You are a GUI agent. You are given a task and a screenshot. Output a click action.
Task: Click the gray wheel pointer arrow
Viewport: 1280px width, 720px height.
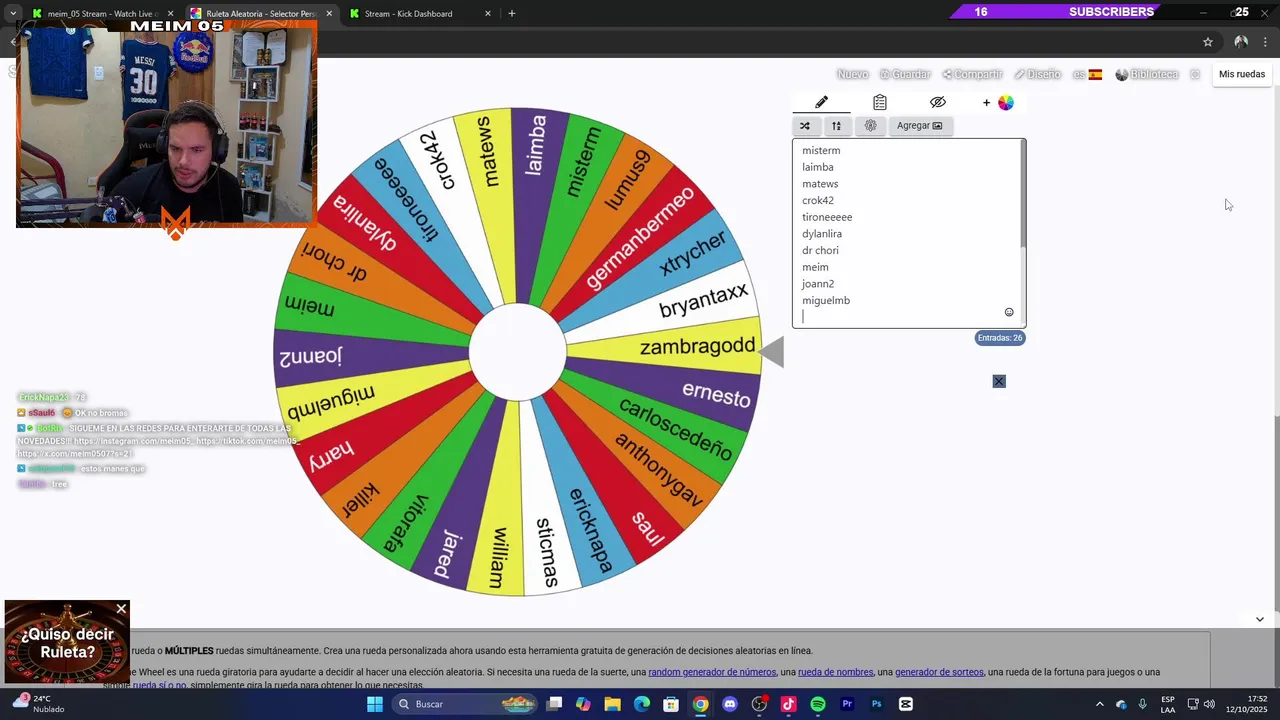(770, 352)
